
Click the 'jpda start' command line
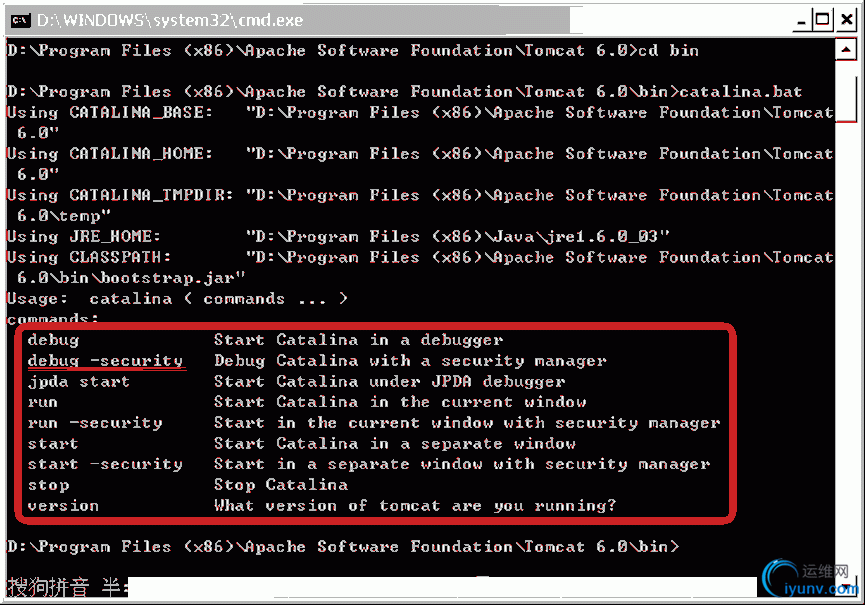coord(78,382)
